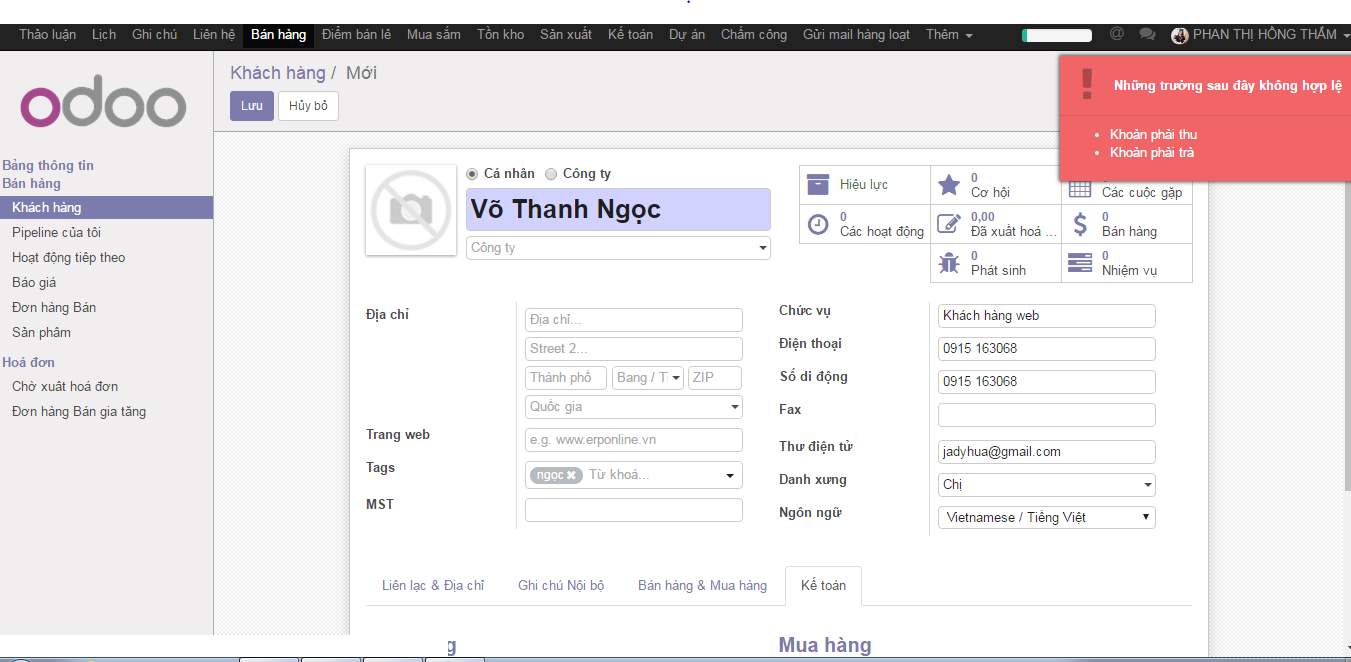Click the progress bar in top bar
This screenshot has width=1351, height=662.
(x=1059, y=35)
